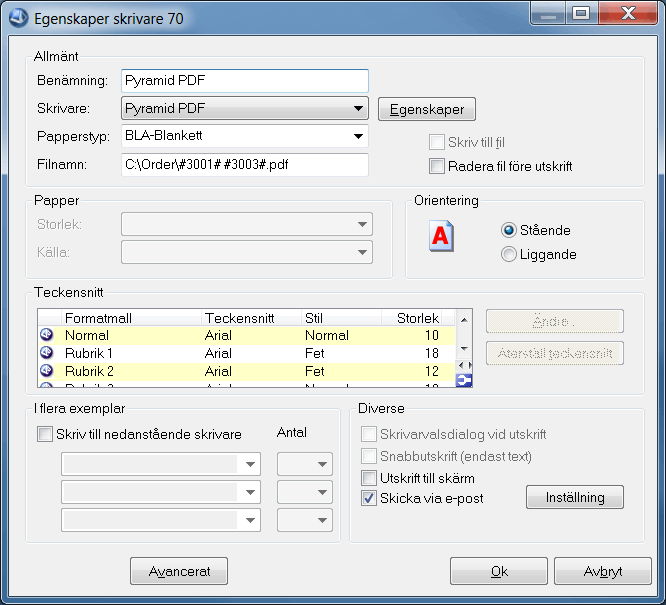Image resolution: width=666 pixels, height=605 pixels.
Task: Check Skriv till nedanstående skrivare
Action: (x=45, y=434)
